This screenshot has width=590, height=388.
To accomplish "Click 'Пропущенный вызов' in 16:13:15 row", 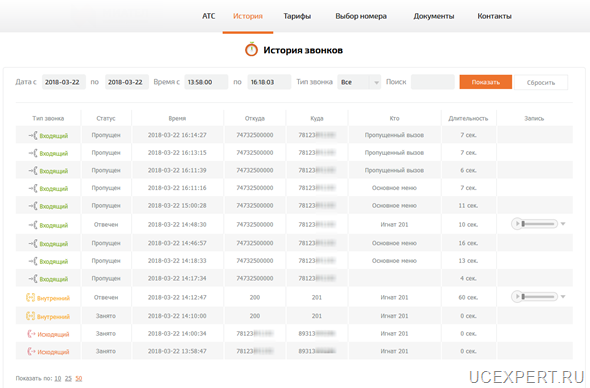I will 394,152.
